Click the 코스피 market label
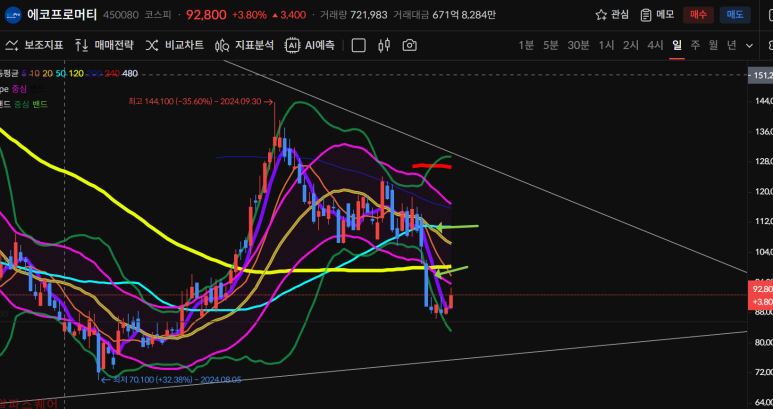773x409 pixels. 158,15
